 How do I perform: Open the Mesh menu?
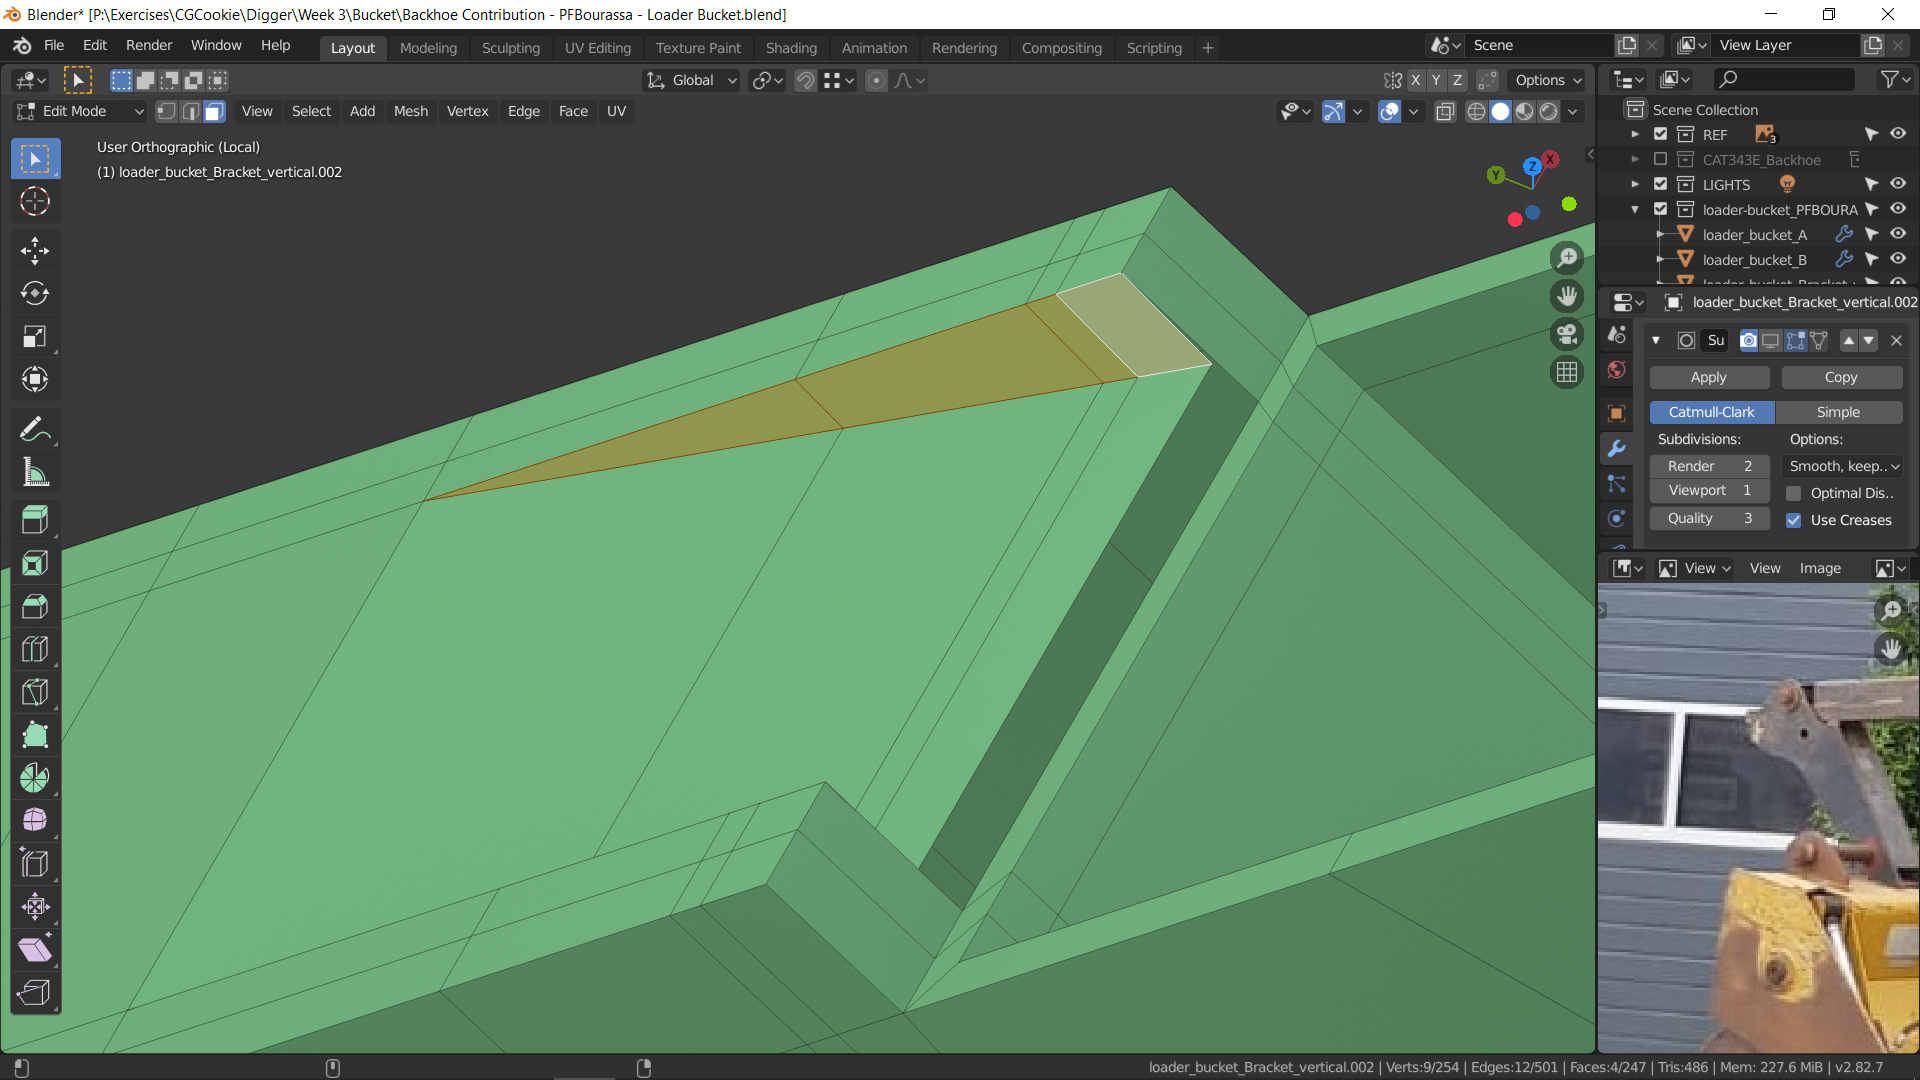[410, 112]
